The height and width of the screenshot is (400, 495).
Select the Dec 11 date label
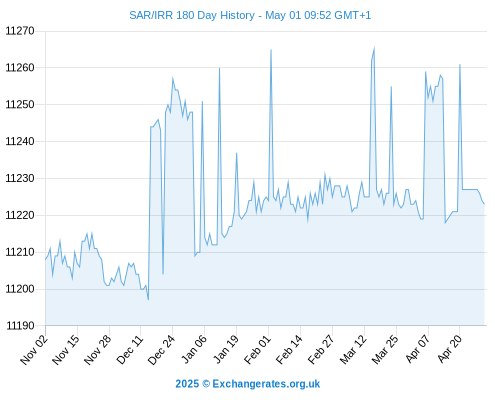(x=130, y=349)
